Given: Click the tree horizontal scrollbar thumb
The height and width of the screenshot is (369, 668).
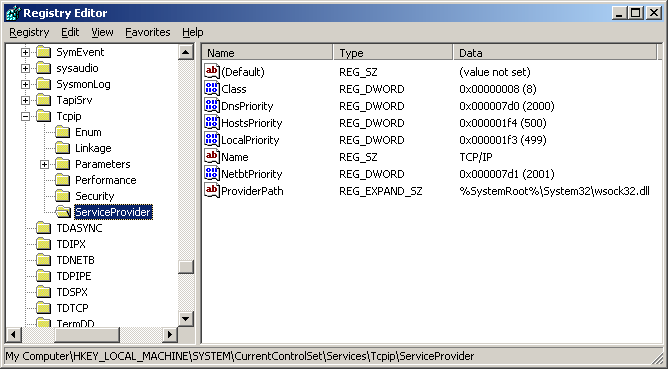Looking at the screenshot, I should click(x=87, y=334).
